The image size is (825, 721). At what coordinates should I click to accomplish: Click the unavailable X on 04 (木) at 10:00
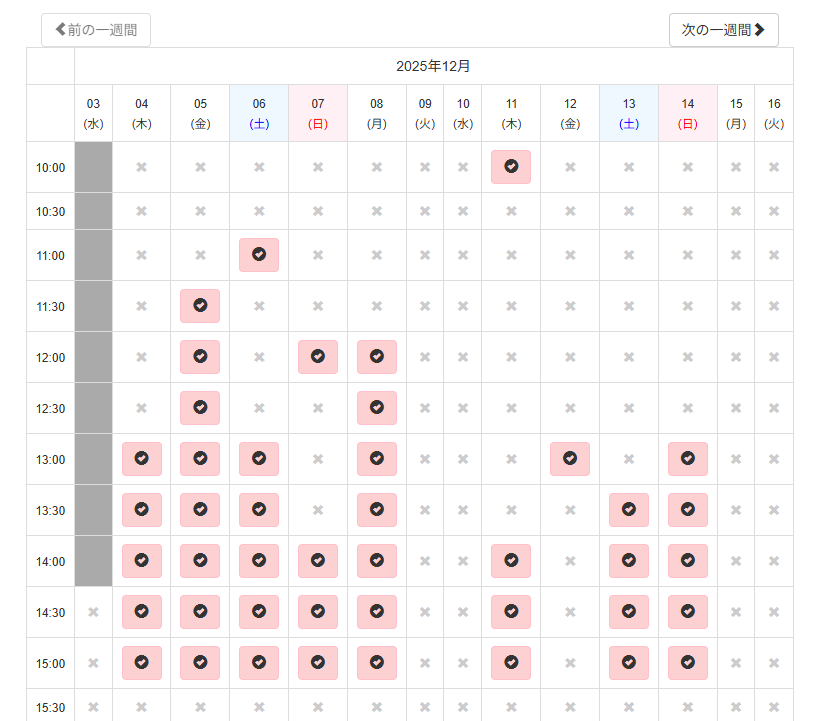[x=142, y=167]
